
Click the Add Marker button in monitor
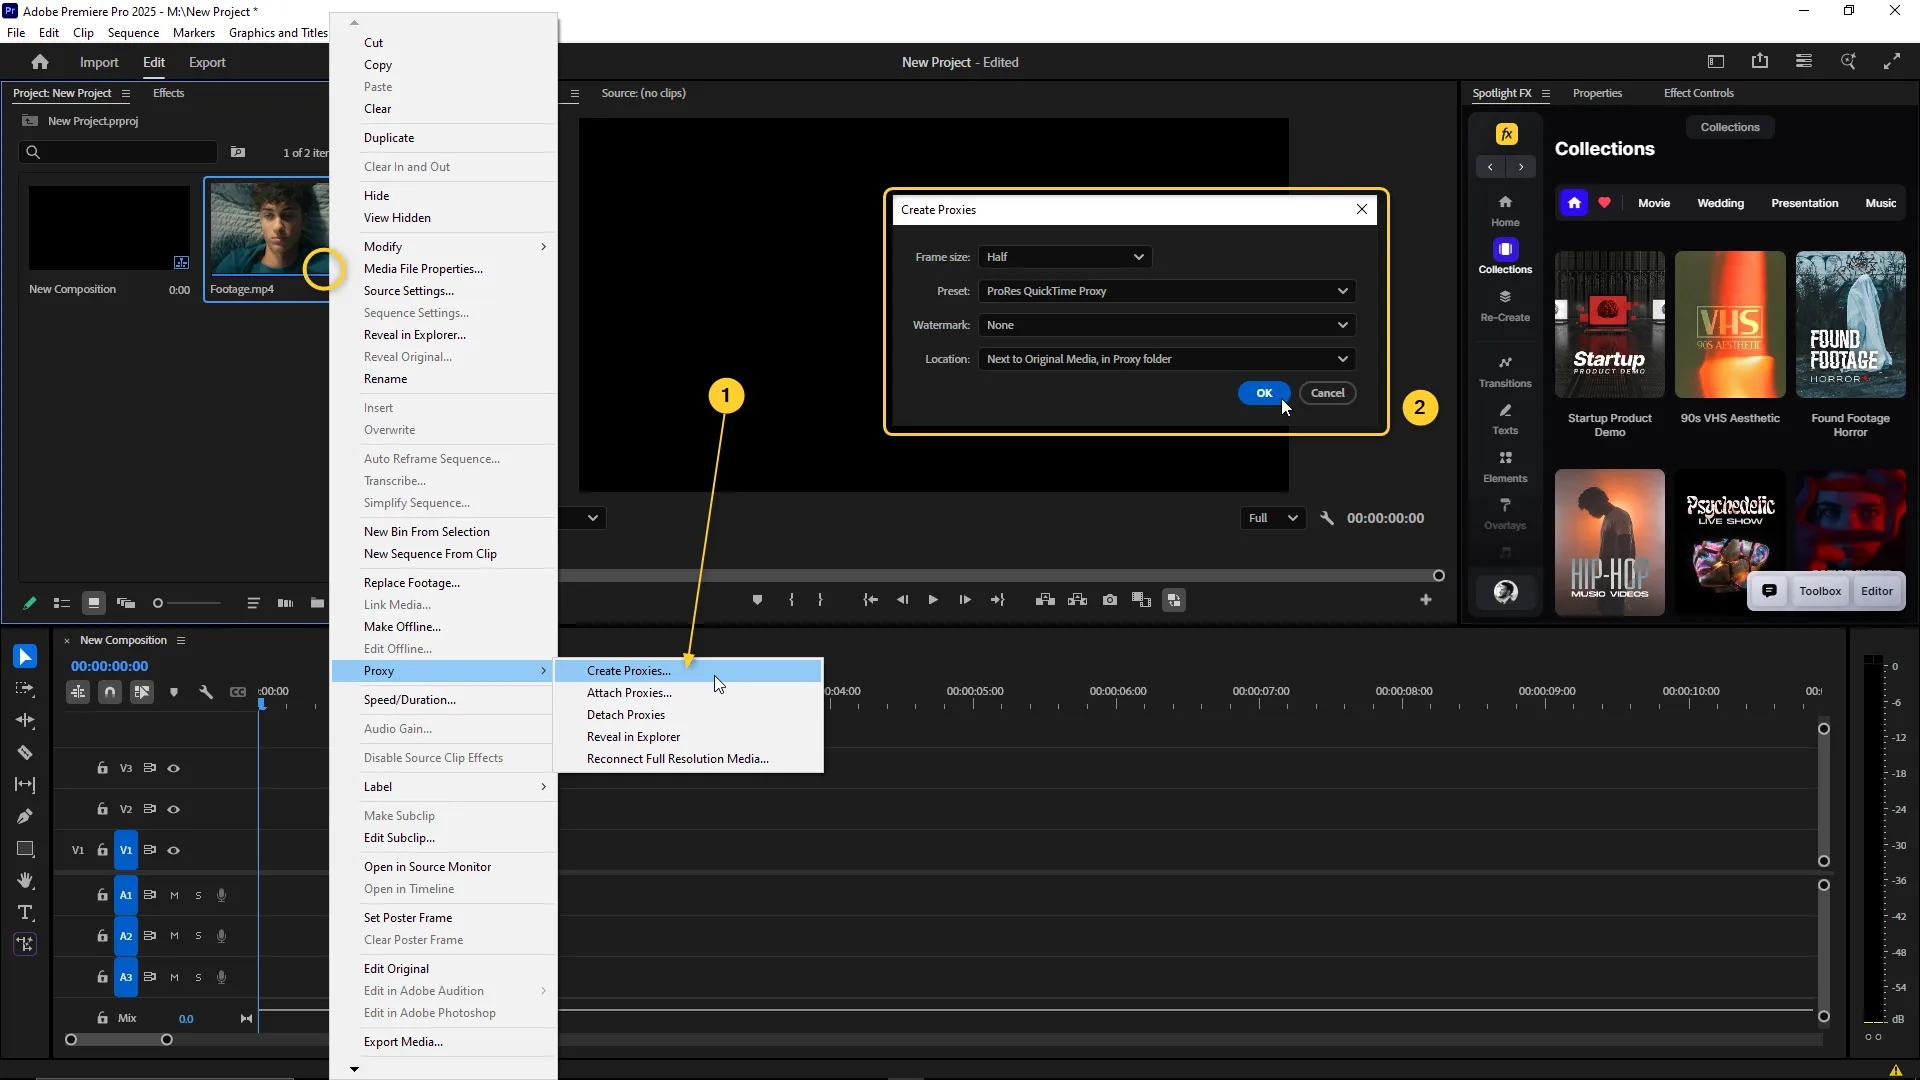click(x=757, y=600)
